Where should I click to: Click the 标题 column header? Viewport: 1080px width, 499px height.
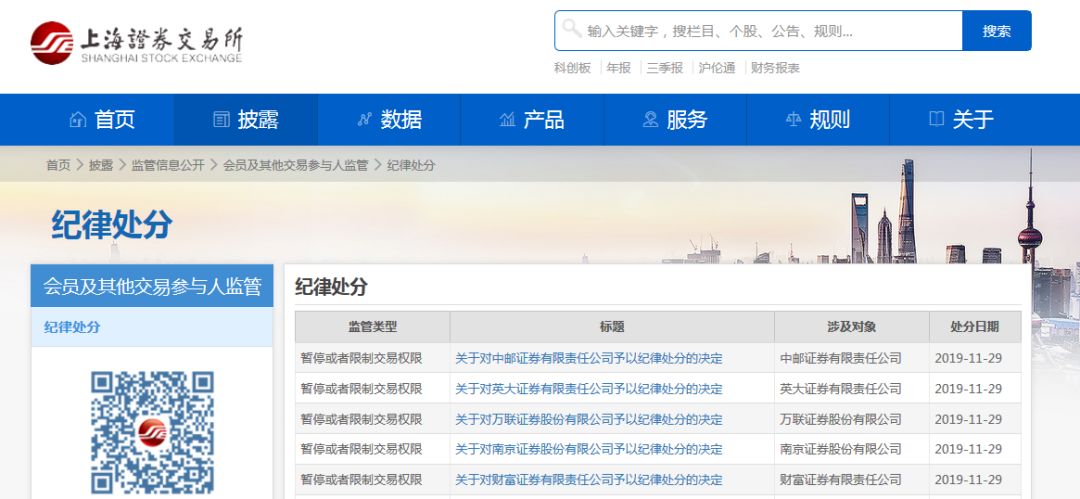click(x=612, y=327)
